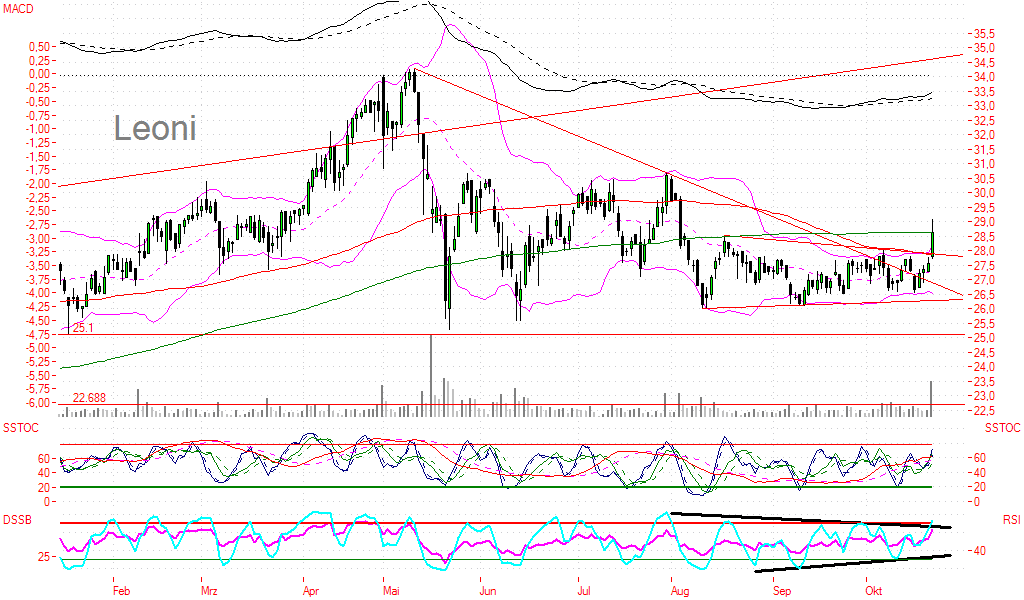Pick the Aug label on the time axis

click(x=681, y=591)
